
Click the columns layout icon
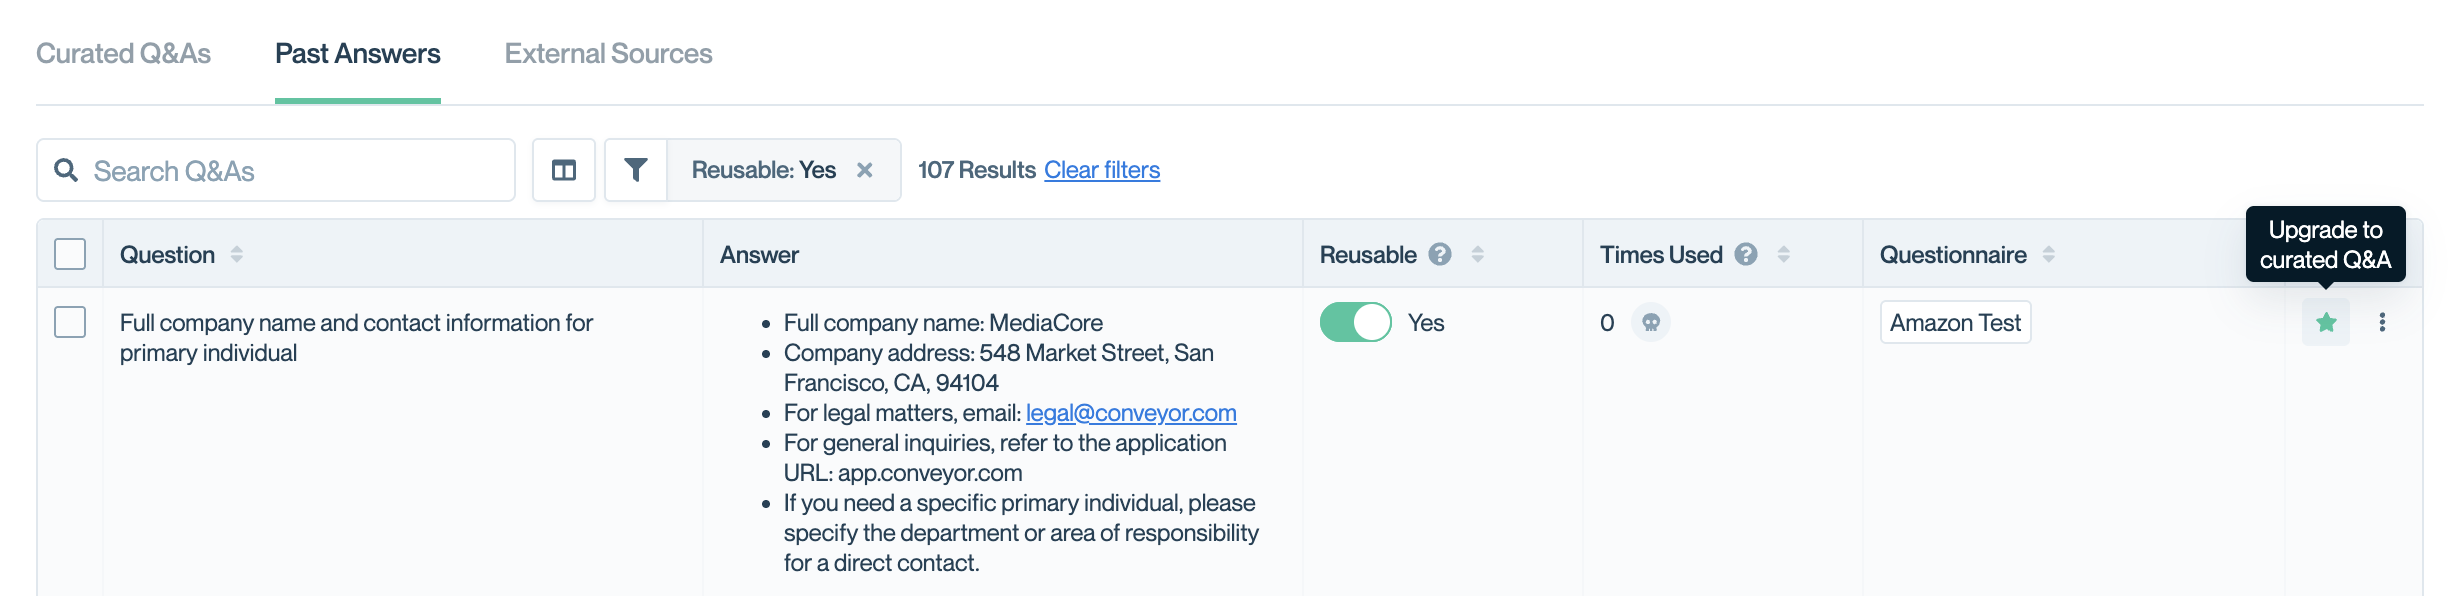(564, 170)
